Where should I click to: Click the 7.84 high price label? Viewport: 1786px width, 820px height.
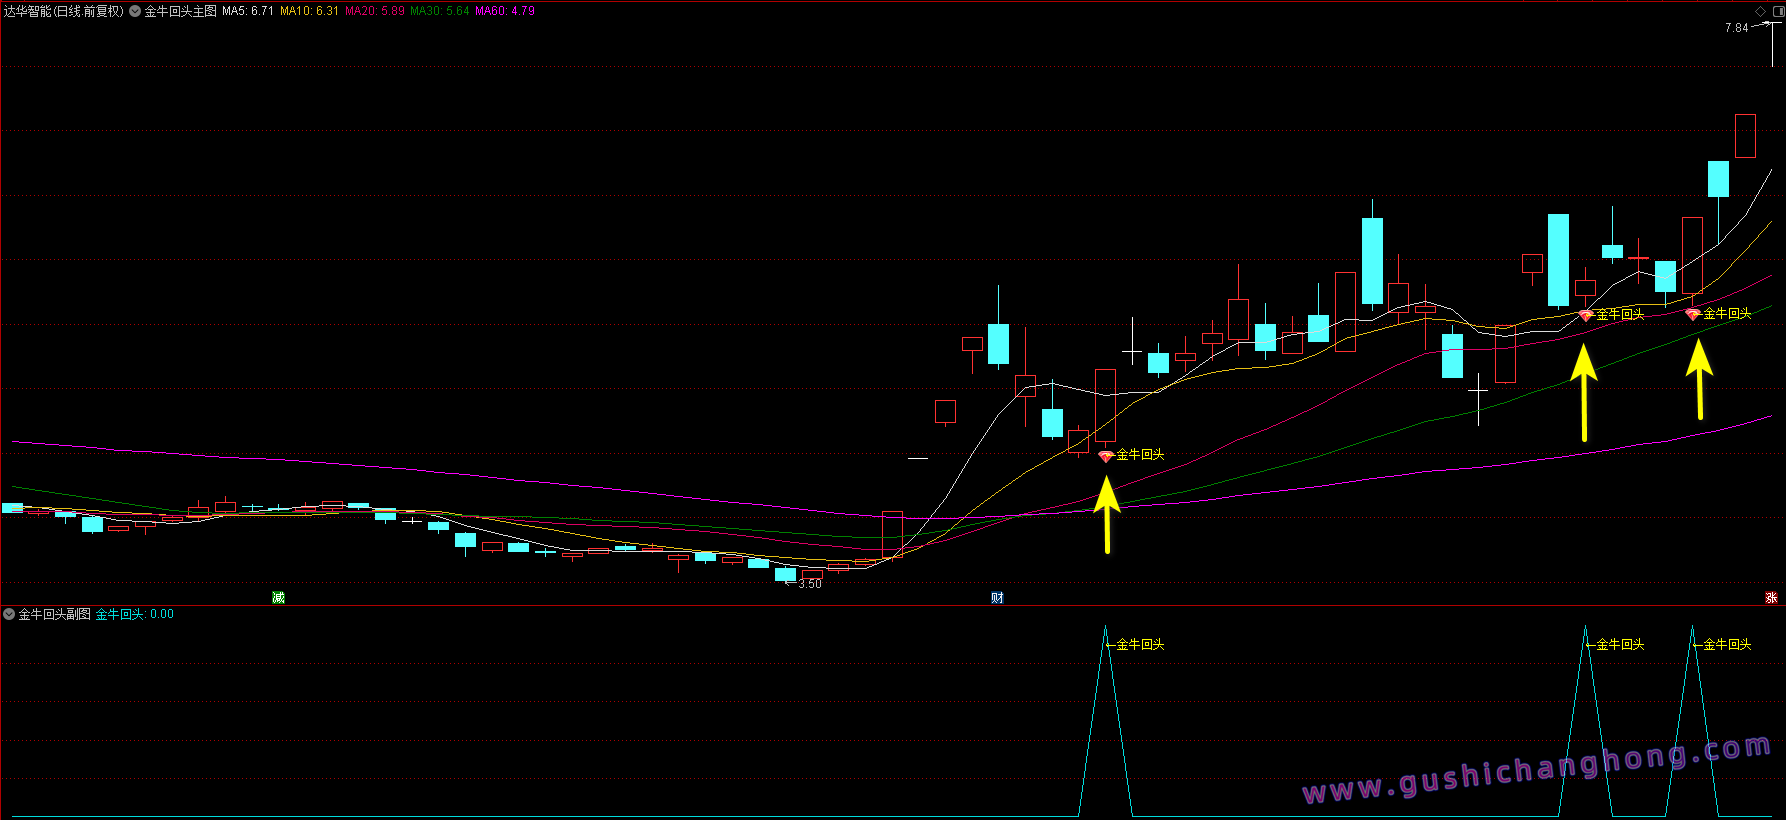click(1736, 28)
